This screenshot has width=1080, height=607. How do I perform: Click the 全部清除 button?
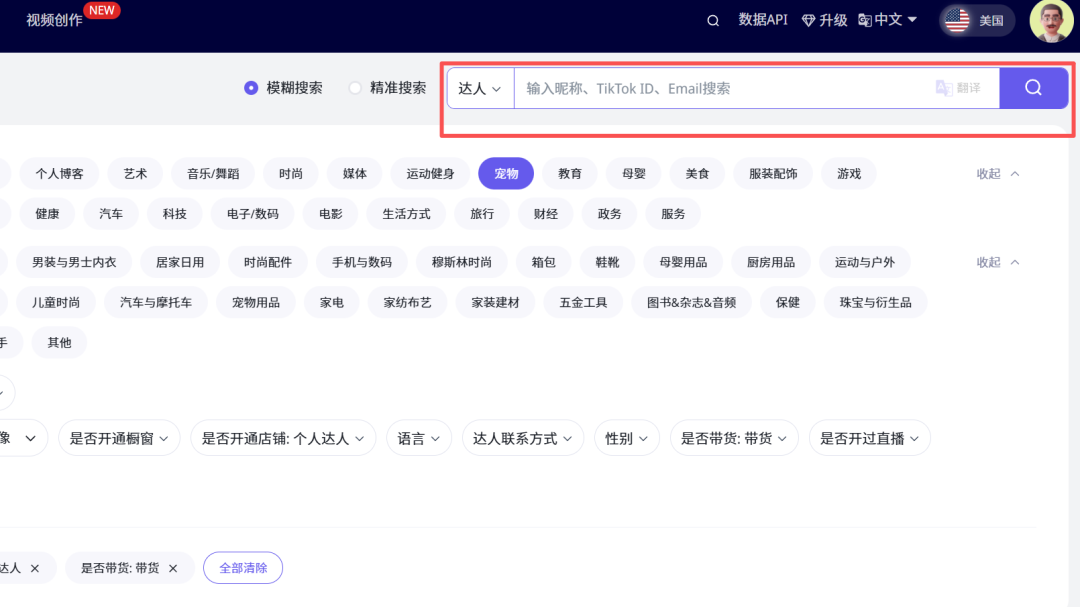243,568
